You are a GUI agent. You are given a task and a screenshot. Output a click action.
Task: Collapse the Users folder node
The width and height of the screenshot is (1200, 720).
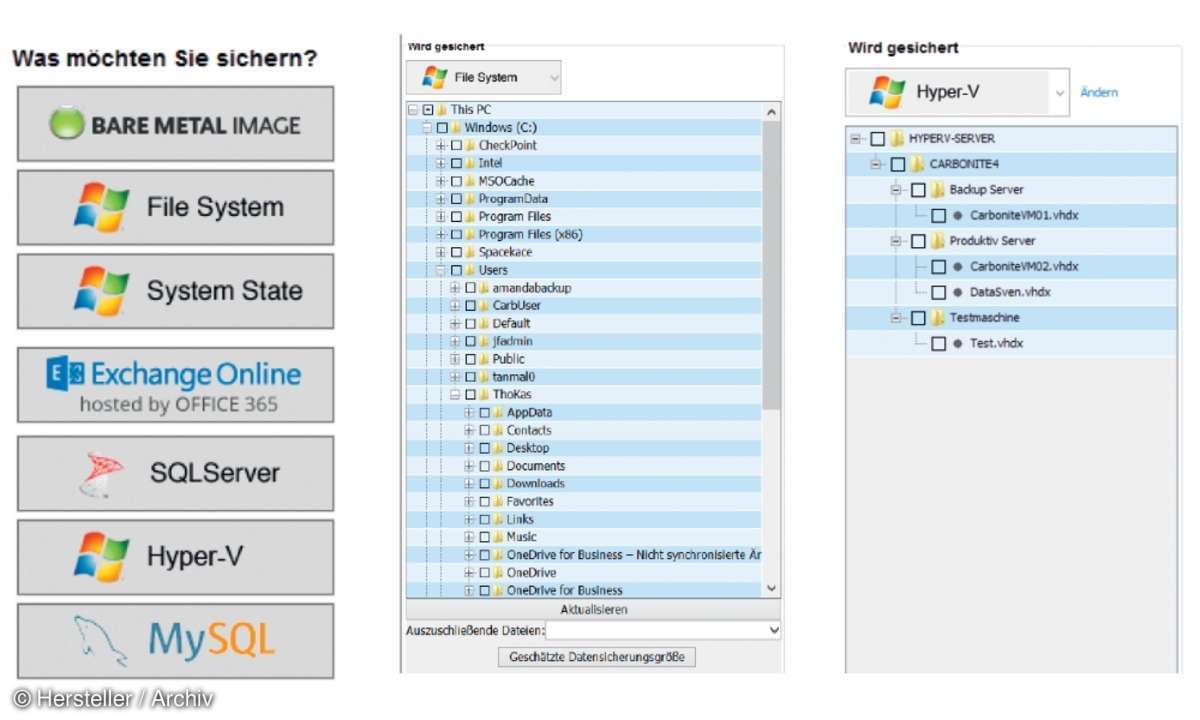click(x=441, y=270)
